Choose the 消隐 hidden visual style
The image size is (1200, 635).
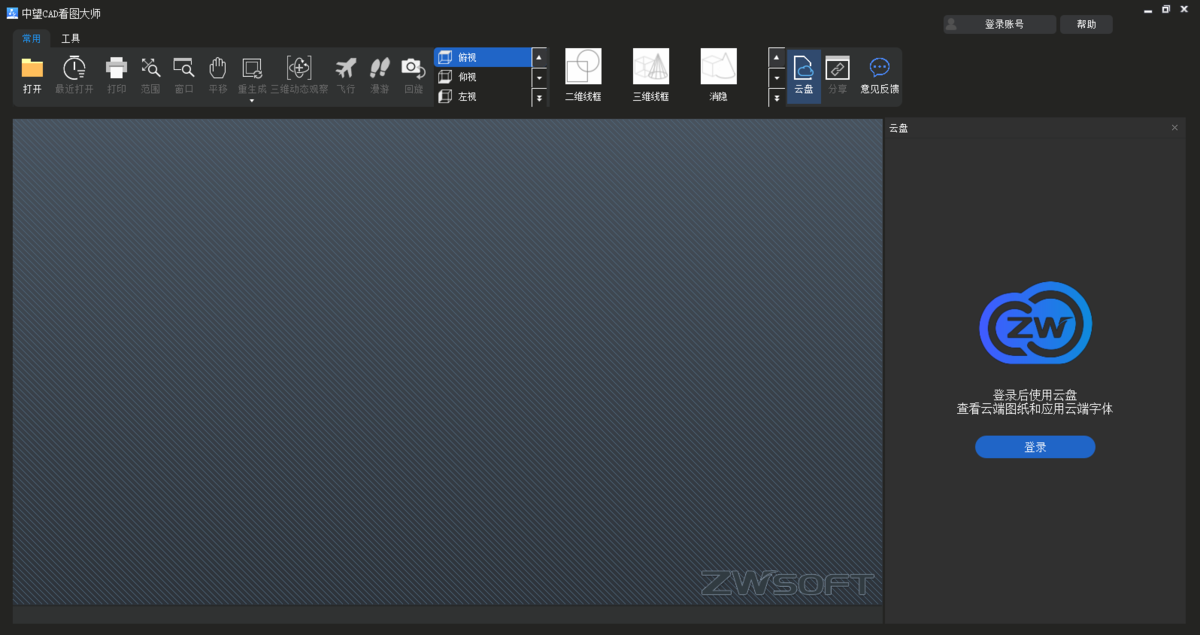tap(719, 76)
